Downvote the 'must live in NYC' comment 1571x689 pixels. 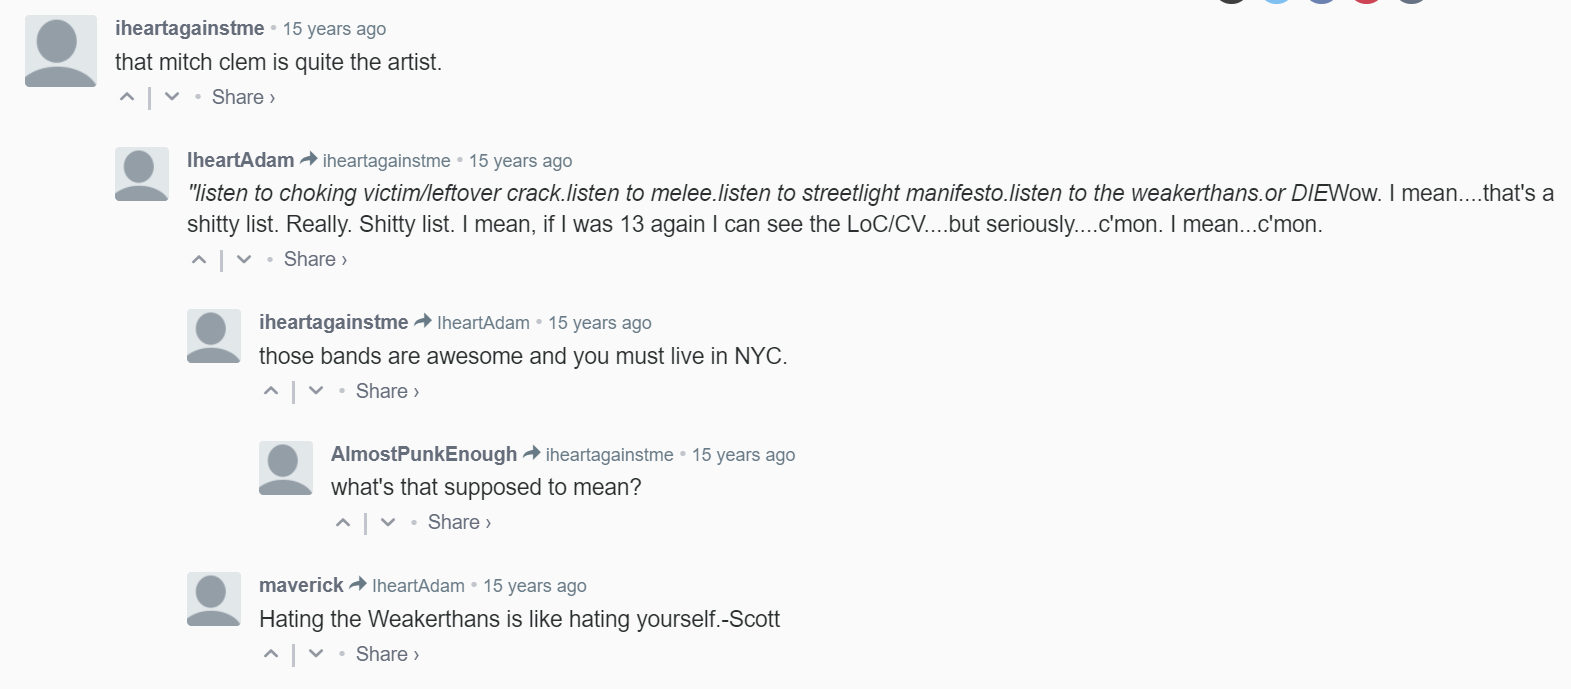click(x=316, y=391)
